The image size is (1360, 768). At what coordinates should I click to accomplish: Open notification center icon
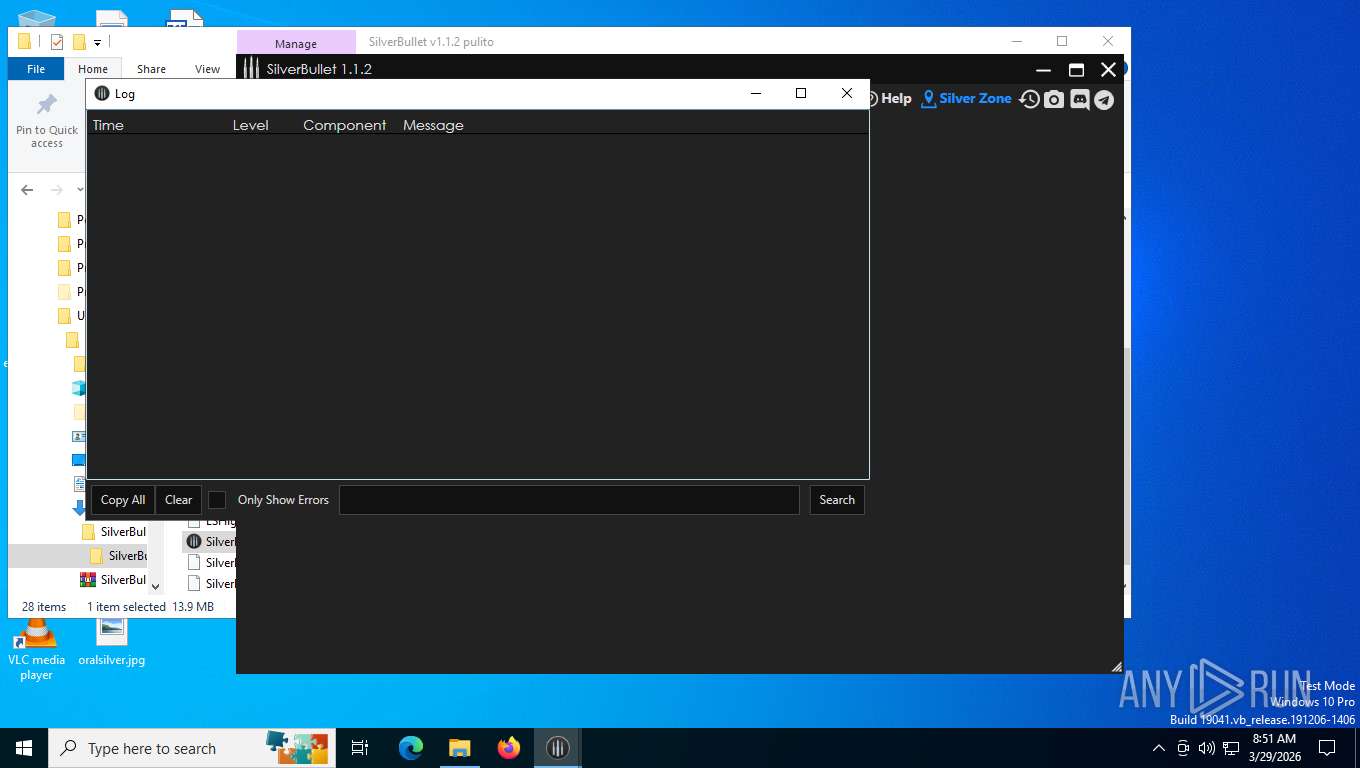[1327, 748]
